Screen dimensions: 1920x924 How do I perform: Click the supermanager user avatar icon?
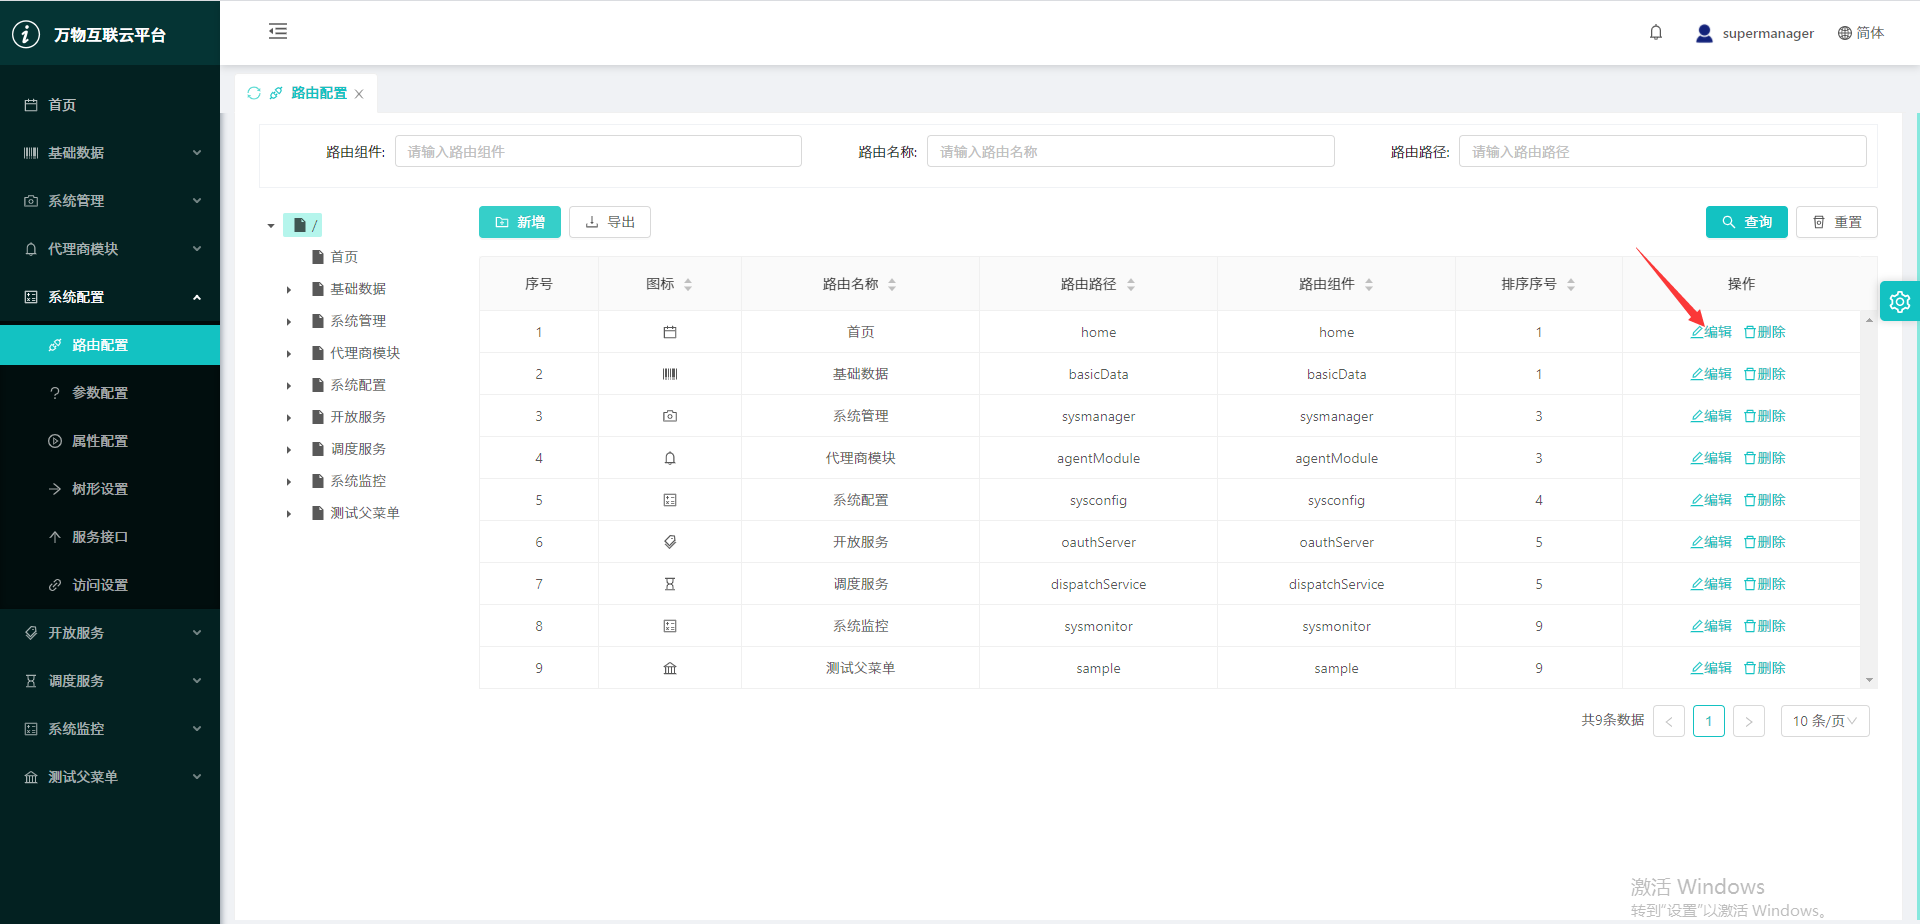pyautogui.click(x=1704, y=33)
